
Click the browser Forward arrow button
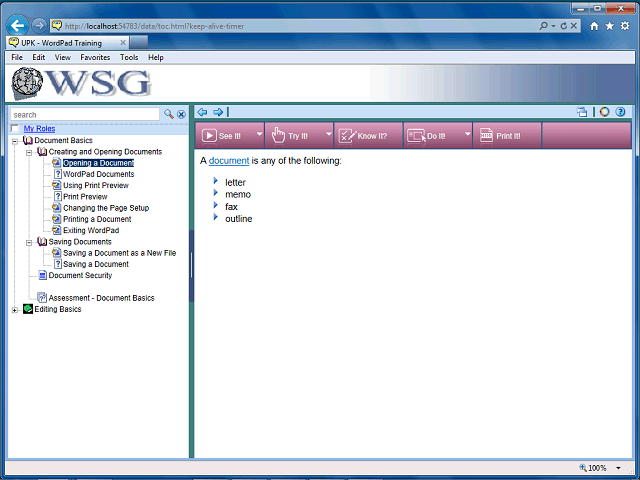(39, 26)
